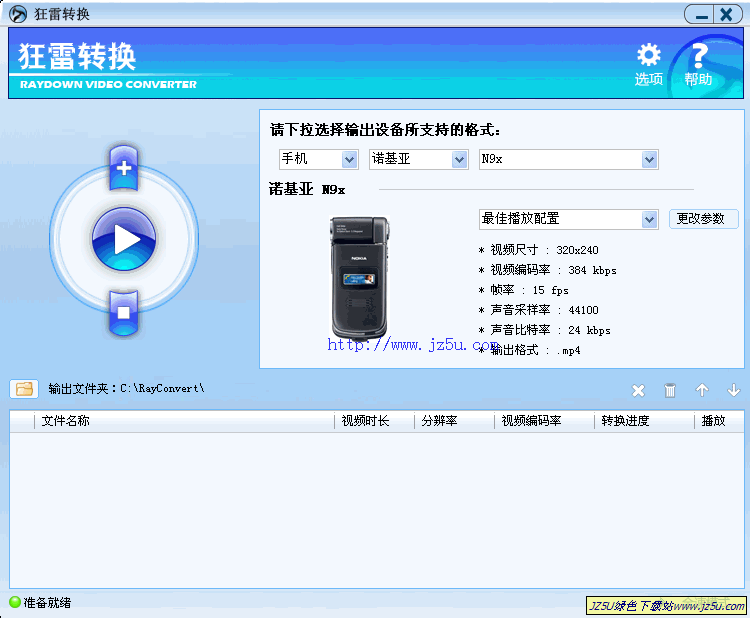Stop conversion with the square stop button
The height and width of the screenshot is (618, 750).
point(124,312)
